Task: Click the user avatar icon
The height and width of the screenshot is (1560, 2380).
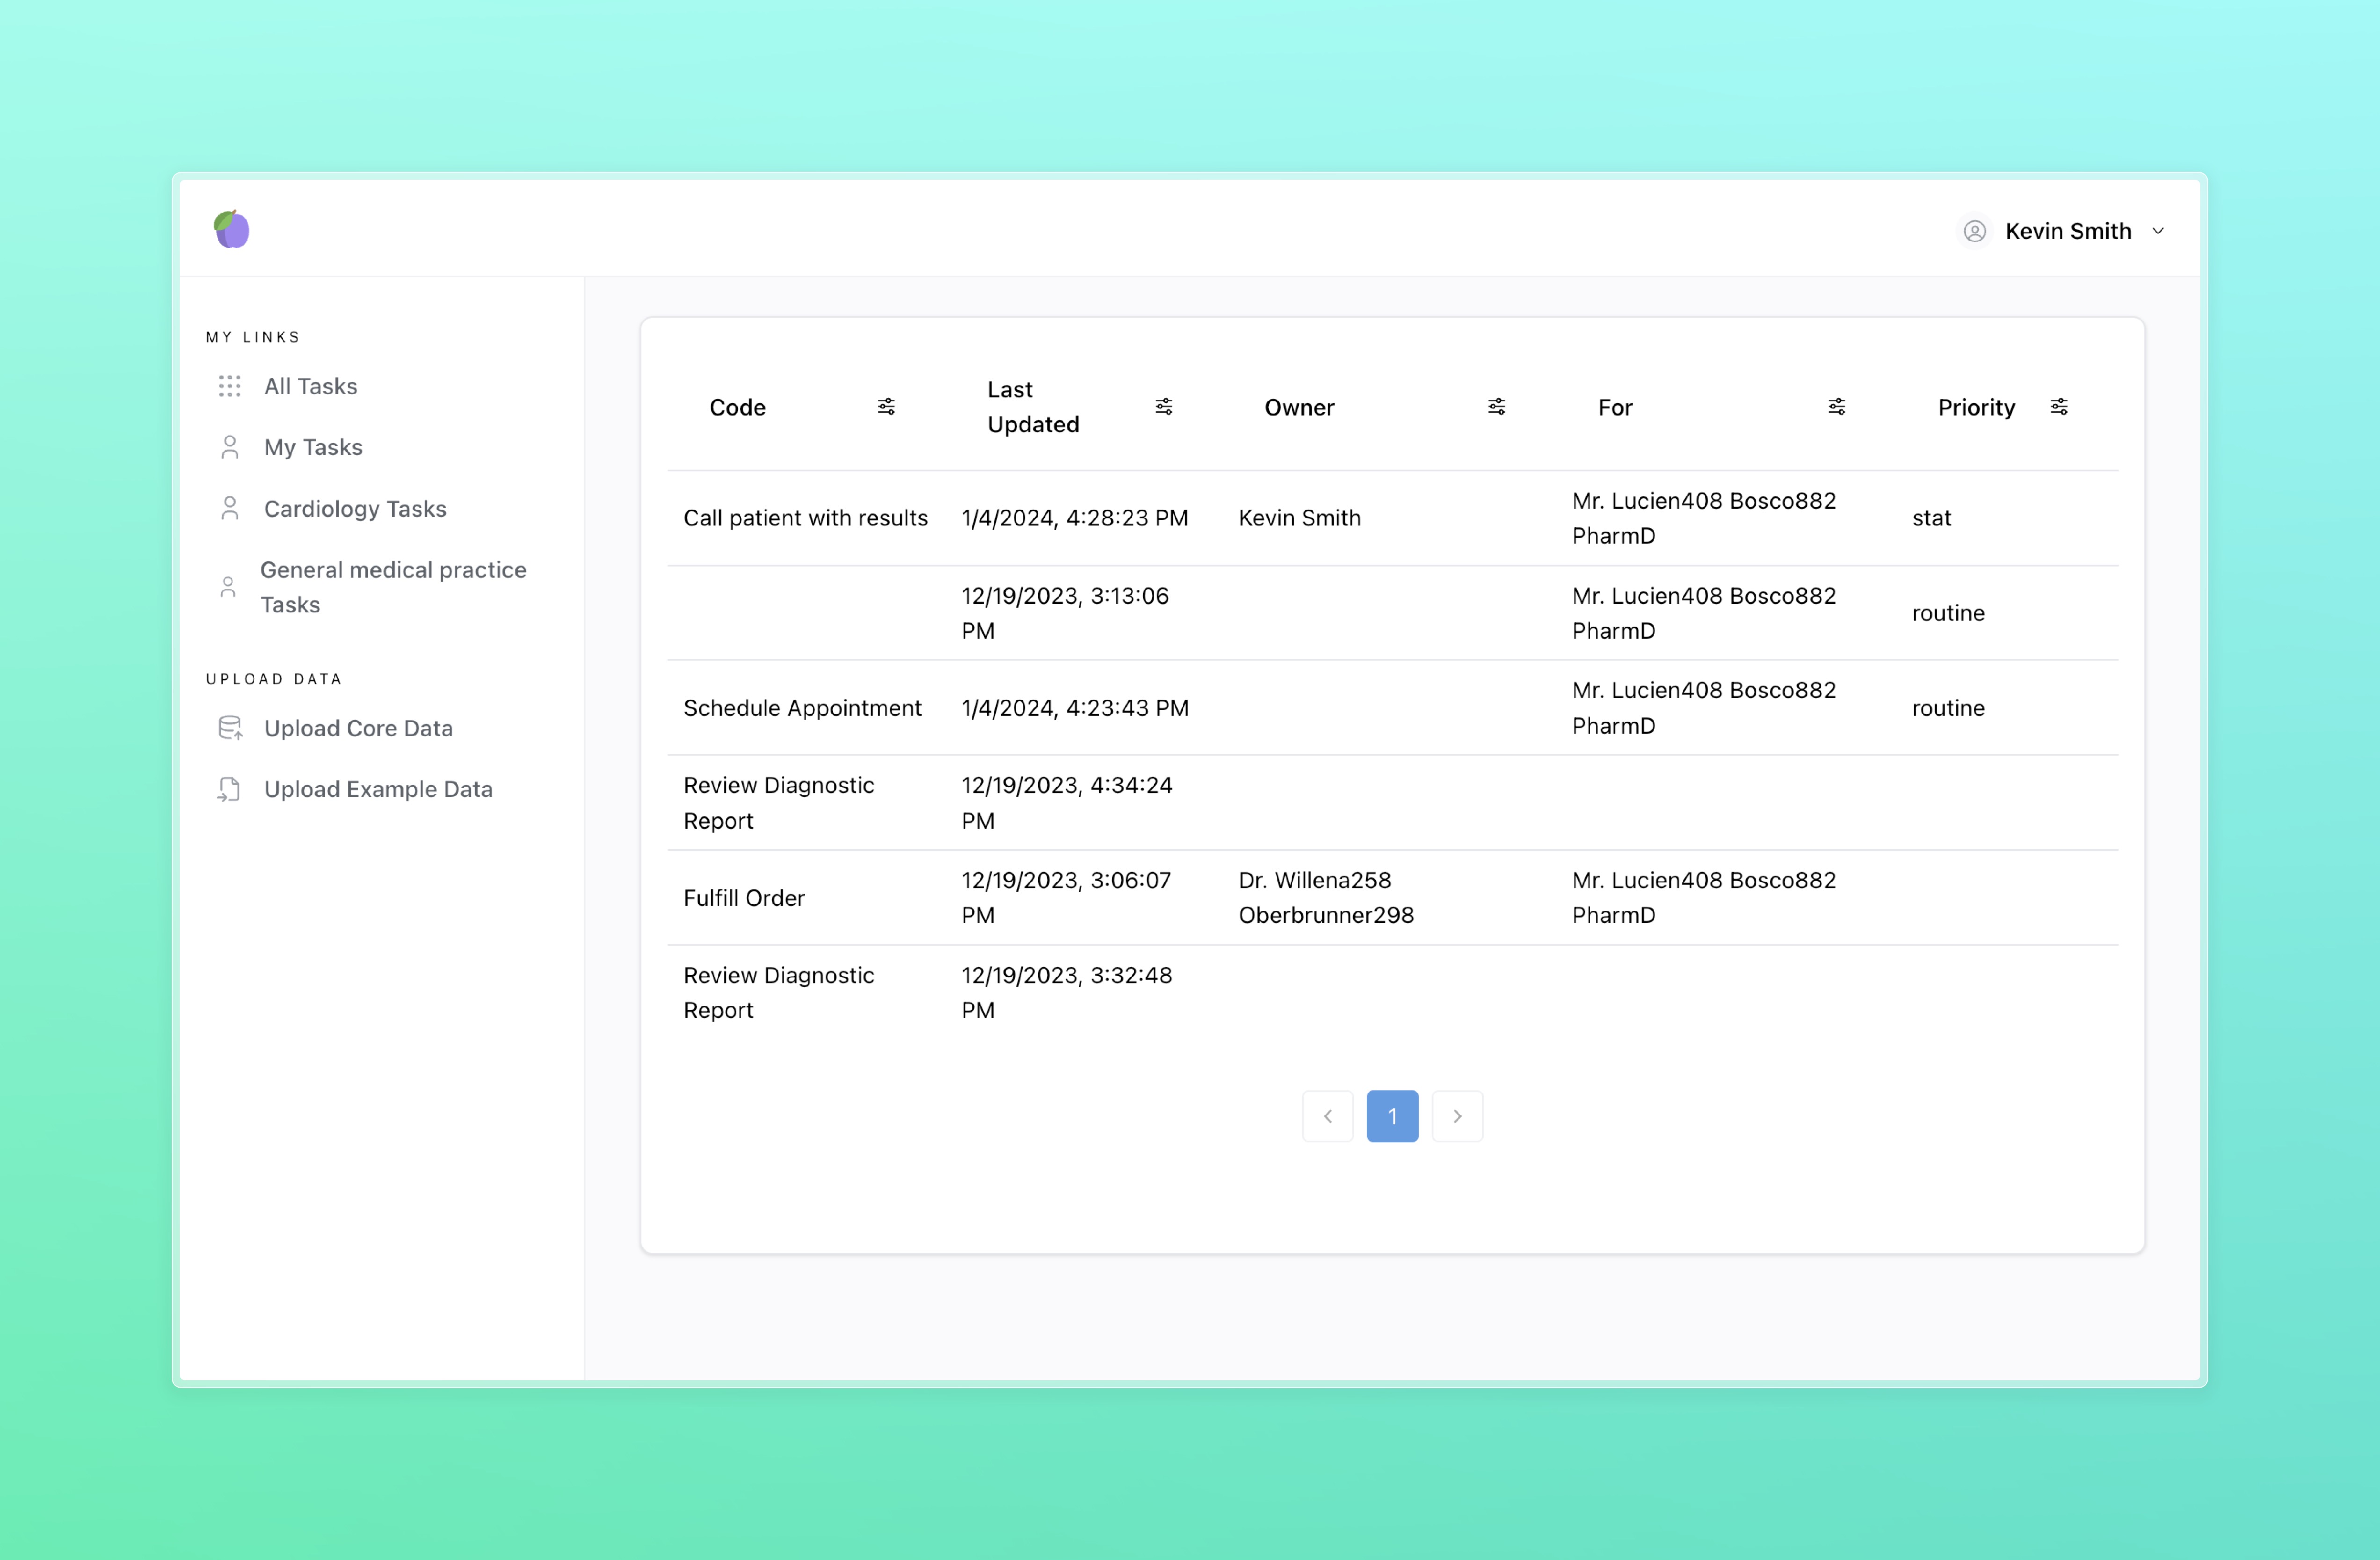Action: (1974, 231)
